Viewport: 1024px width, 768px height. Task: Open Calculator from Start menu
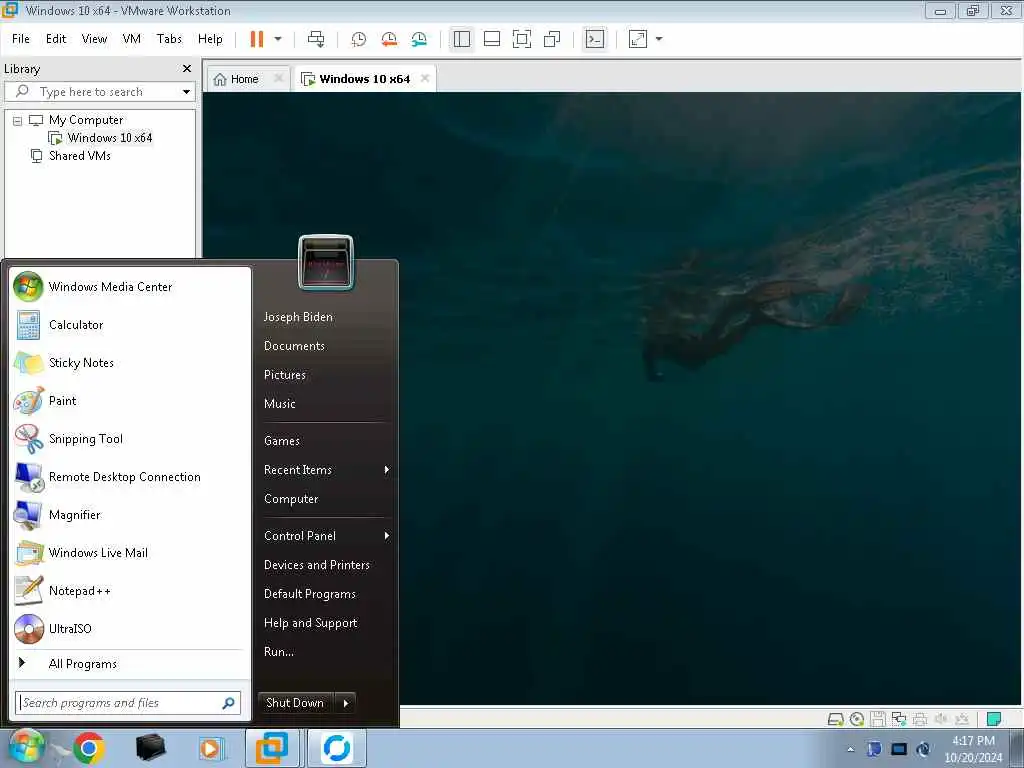[x=129, y=325]
